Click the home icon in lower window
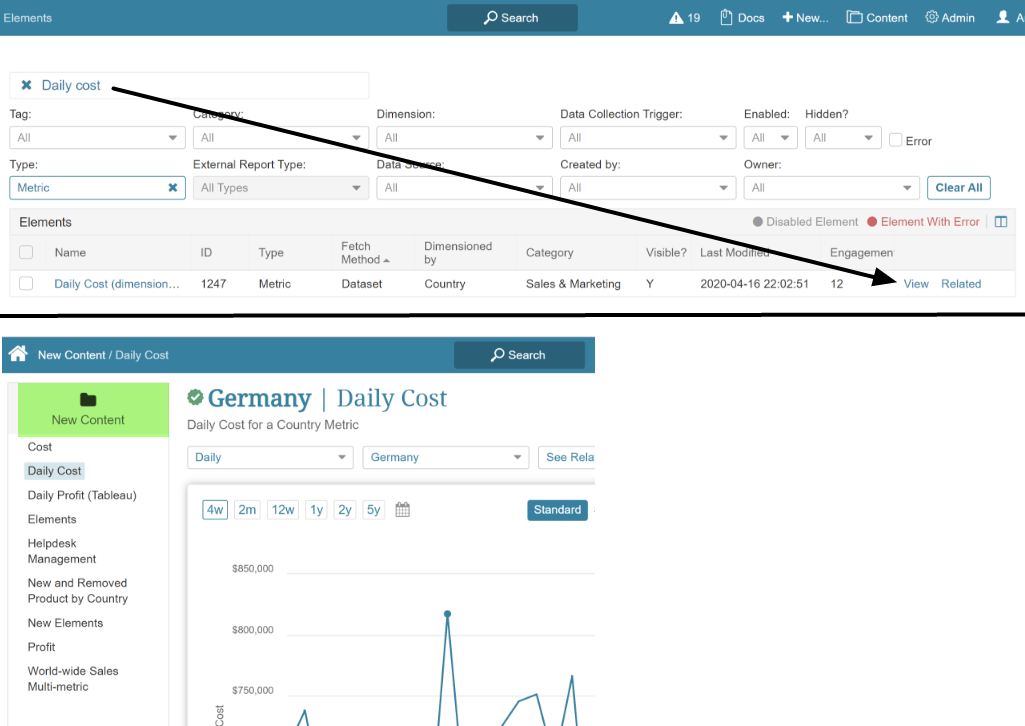Screen dimensions: 1025x726 [x=18, y=354]
